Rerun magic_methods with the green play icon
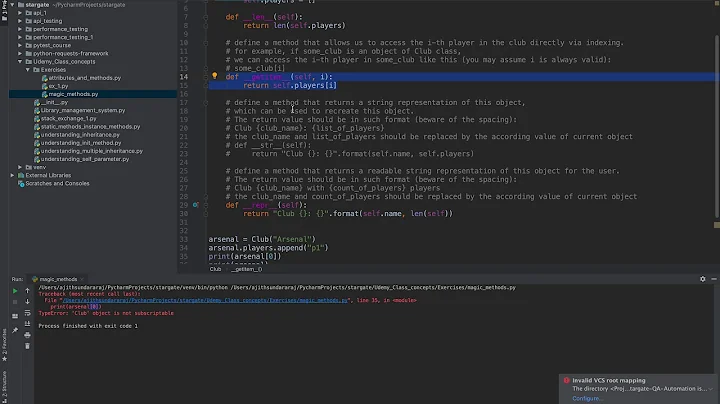The width and height of the screenshot is (720, 404). (15, 291)
